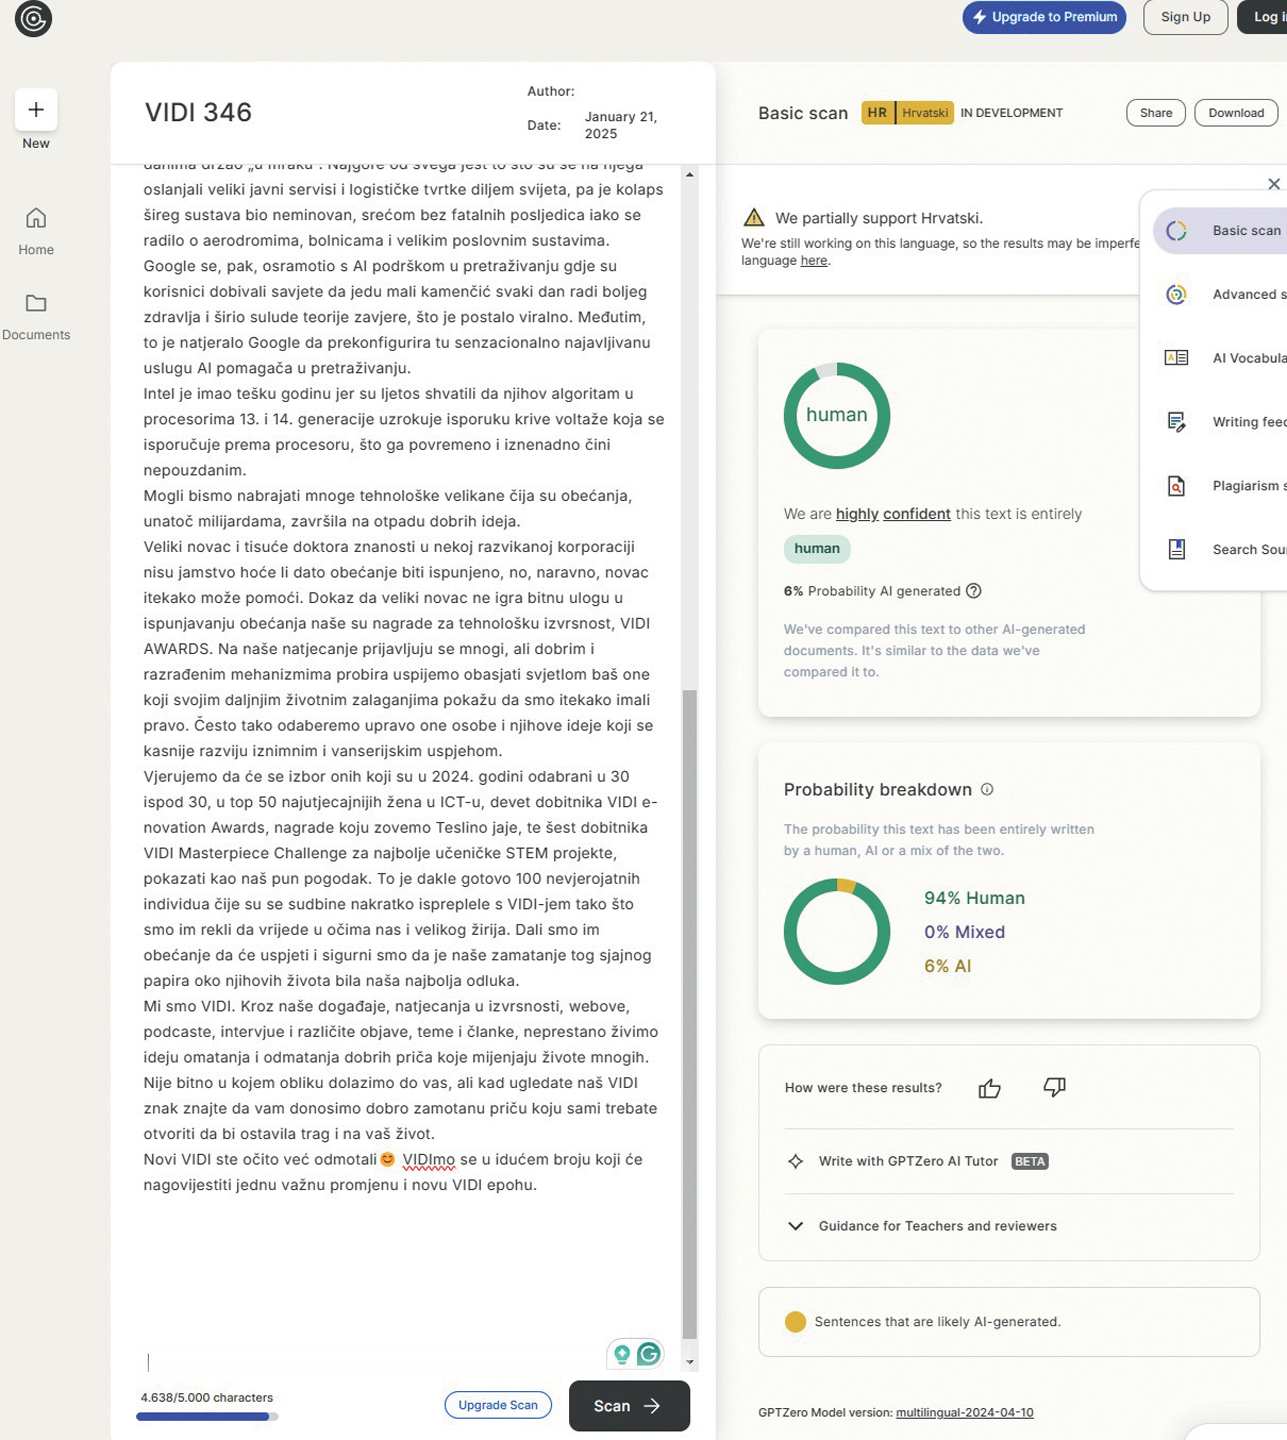Click the Grammarly icon in the editor
Screen dimensions: 1287x1440
pos(649,1354)
